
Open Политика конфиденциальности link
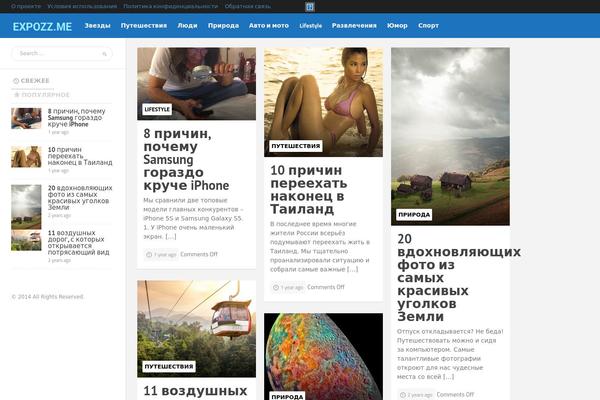[171, 6]
